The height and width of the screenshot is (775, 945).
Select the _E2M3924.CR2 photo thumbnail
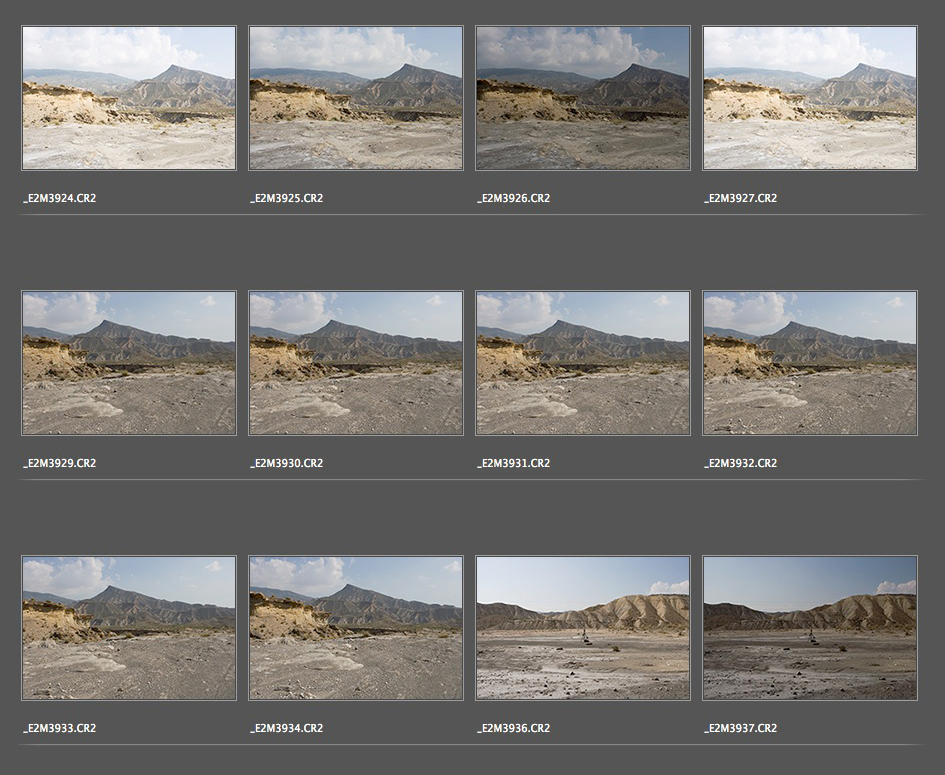tap(129, 98)
